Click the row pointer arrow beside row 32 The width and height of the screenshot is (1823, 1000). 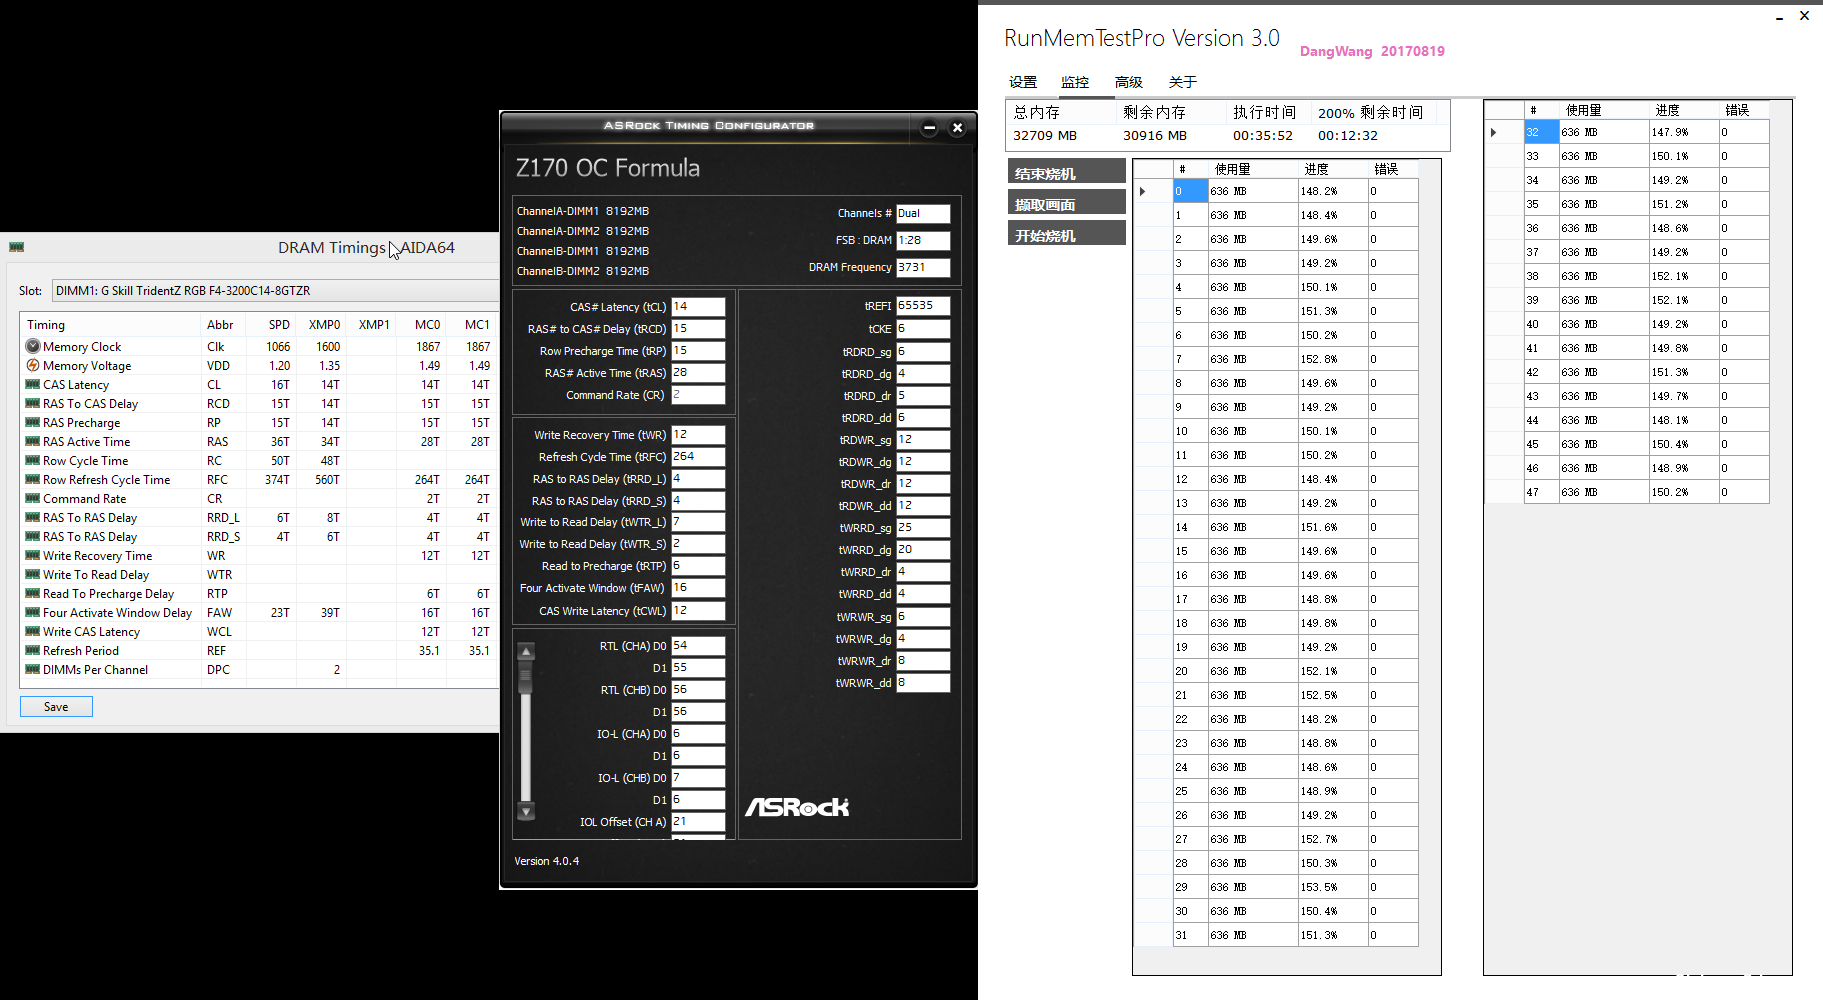tap(1494, 132)
